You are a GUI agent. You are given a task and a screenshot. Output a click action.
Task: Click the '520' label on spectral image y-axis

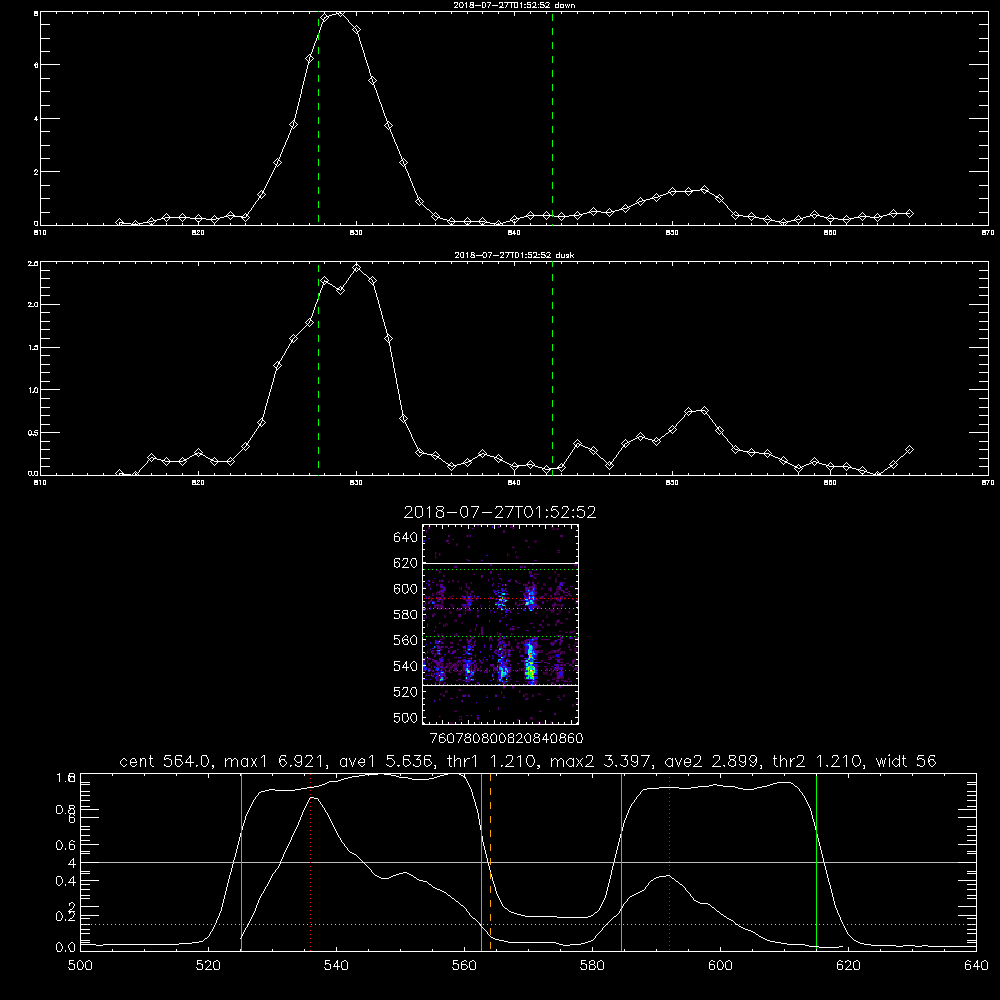point(406,692)
